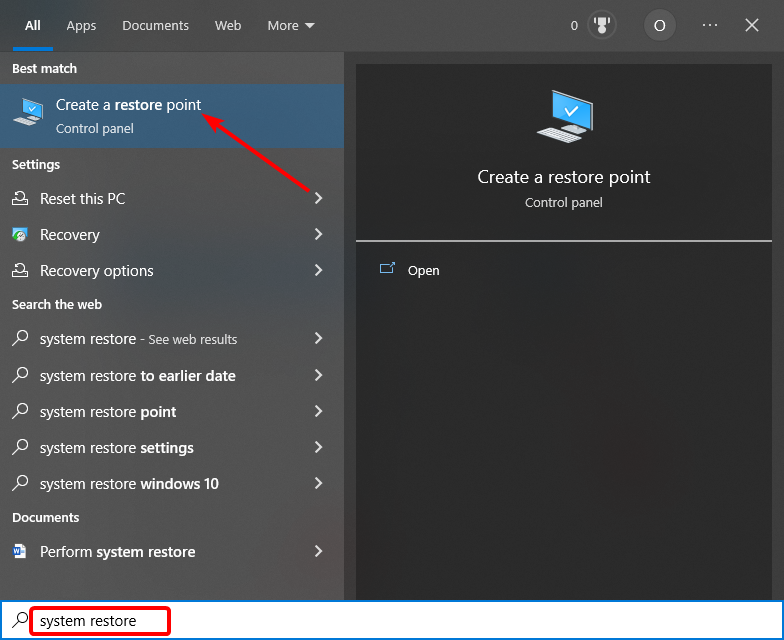
Task: Click the Recovery control panel icon
Action: [20, 234]
